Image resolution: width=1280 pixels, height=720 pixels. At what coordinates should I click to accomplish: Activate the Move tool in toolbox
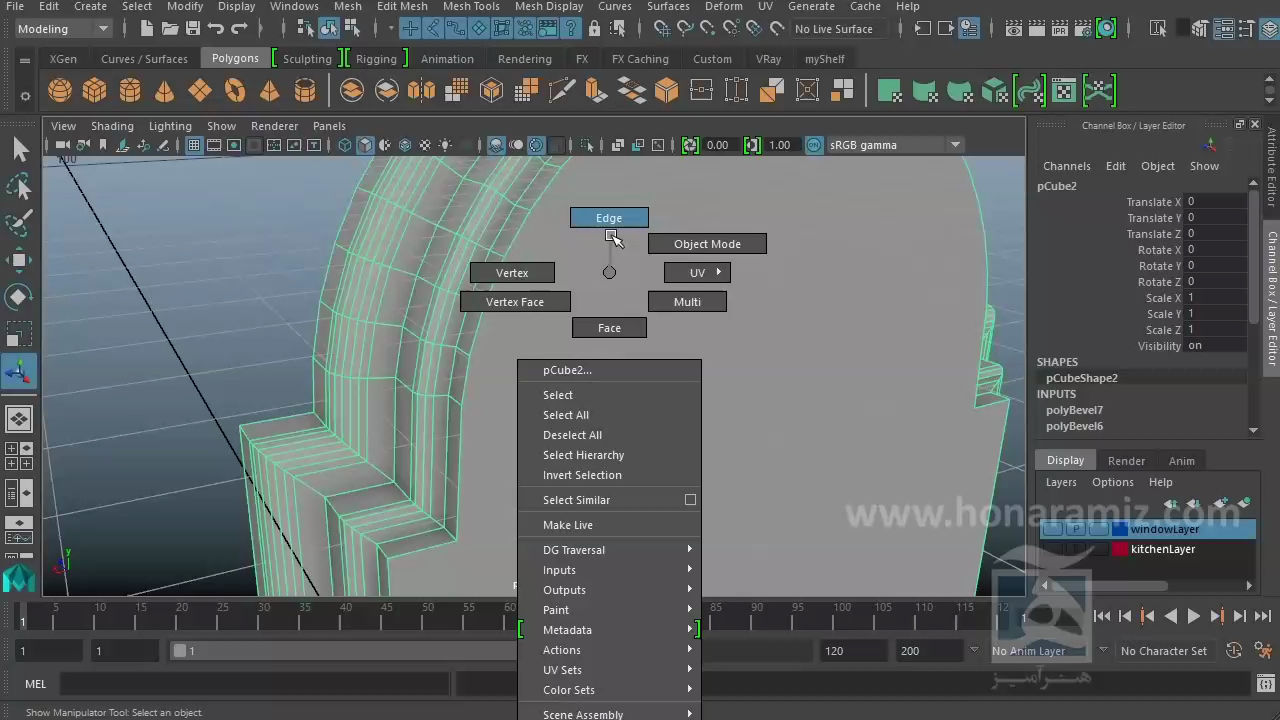(19, 261)
